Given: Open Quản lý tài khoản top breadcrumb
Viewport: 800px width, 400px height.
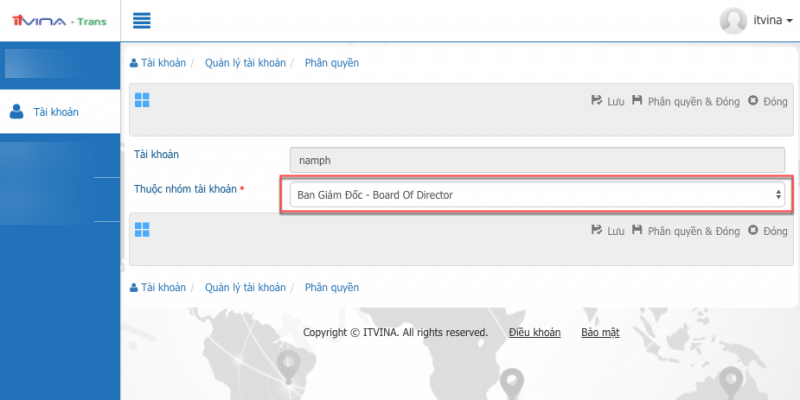Looking at the screenshot, I should click(x=243, y=63).
